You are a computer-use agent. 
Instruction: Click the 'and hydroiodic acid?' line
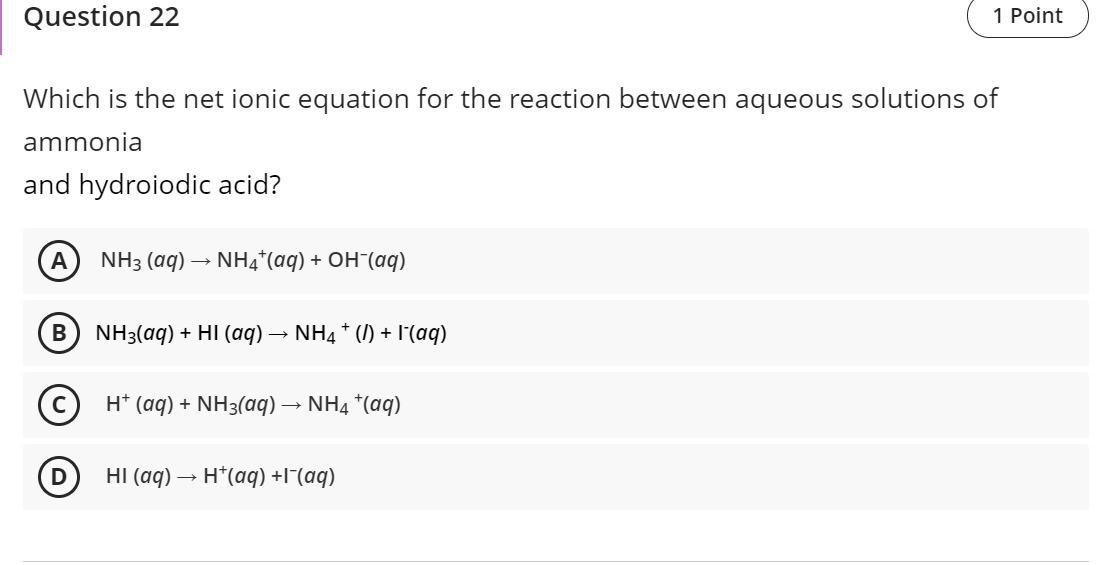[x=152, y=185]
